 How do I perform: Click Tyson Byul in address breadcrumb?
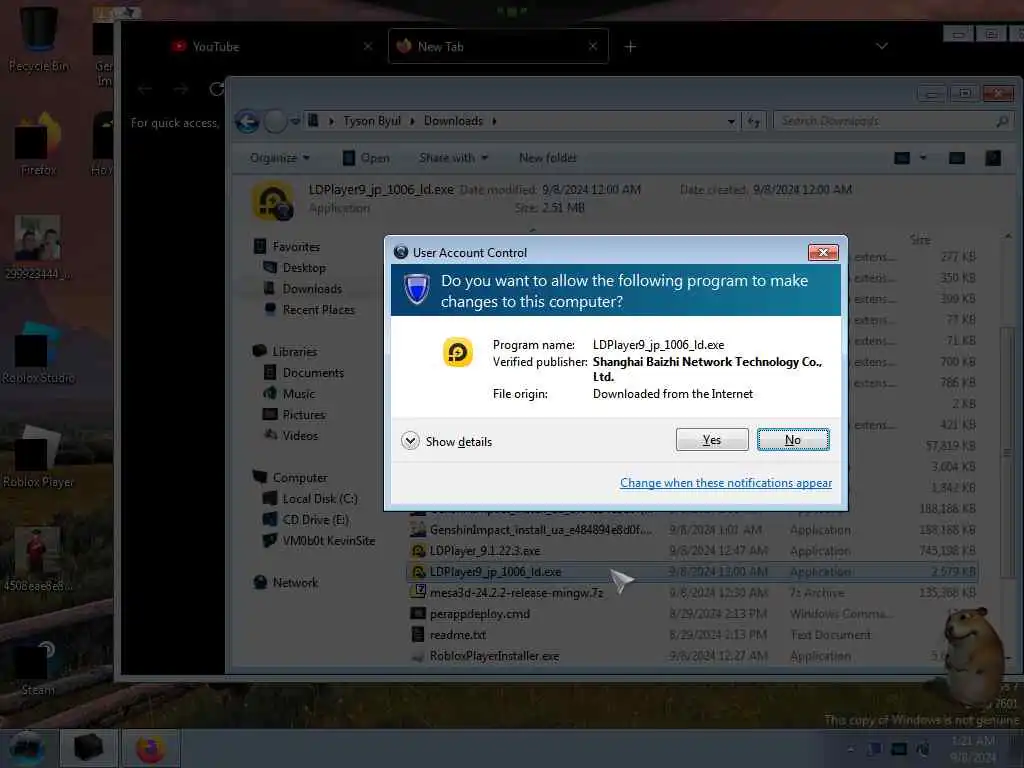point(372,121)
